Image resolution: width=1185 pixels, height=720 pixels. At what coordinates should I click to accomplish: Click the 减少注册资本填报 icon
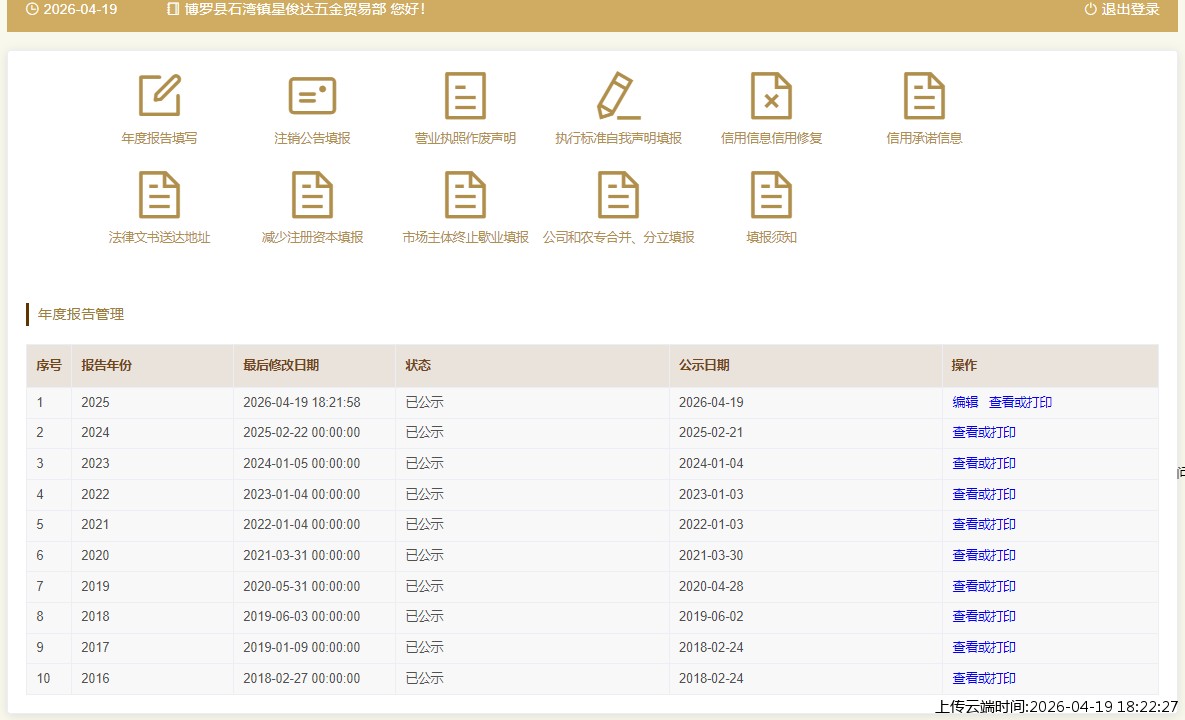pos(312,195)
